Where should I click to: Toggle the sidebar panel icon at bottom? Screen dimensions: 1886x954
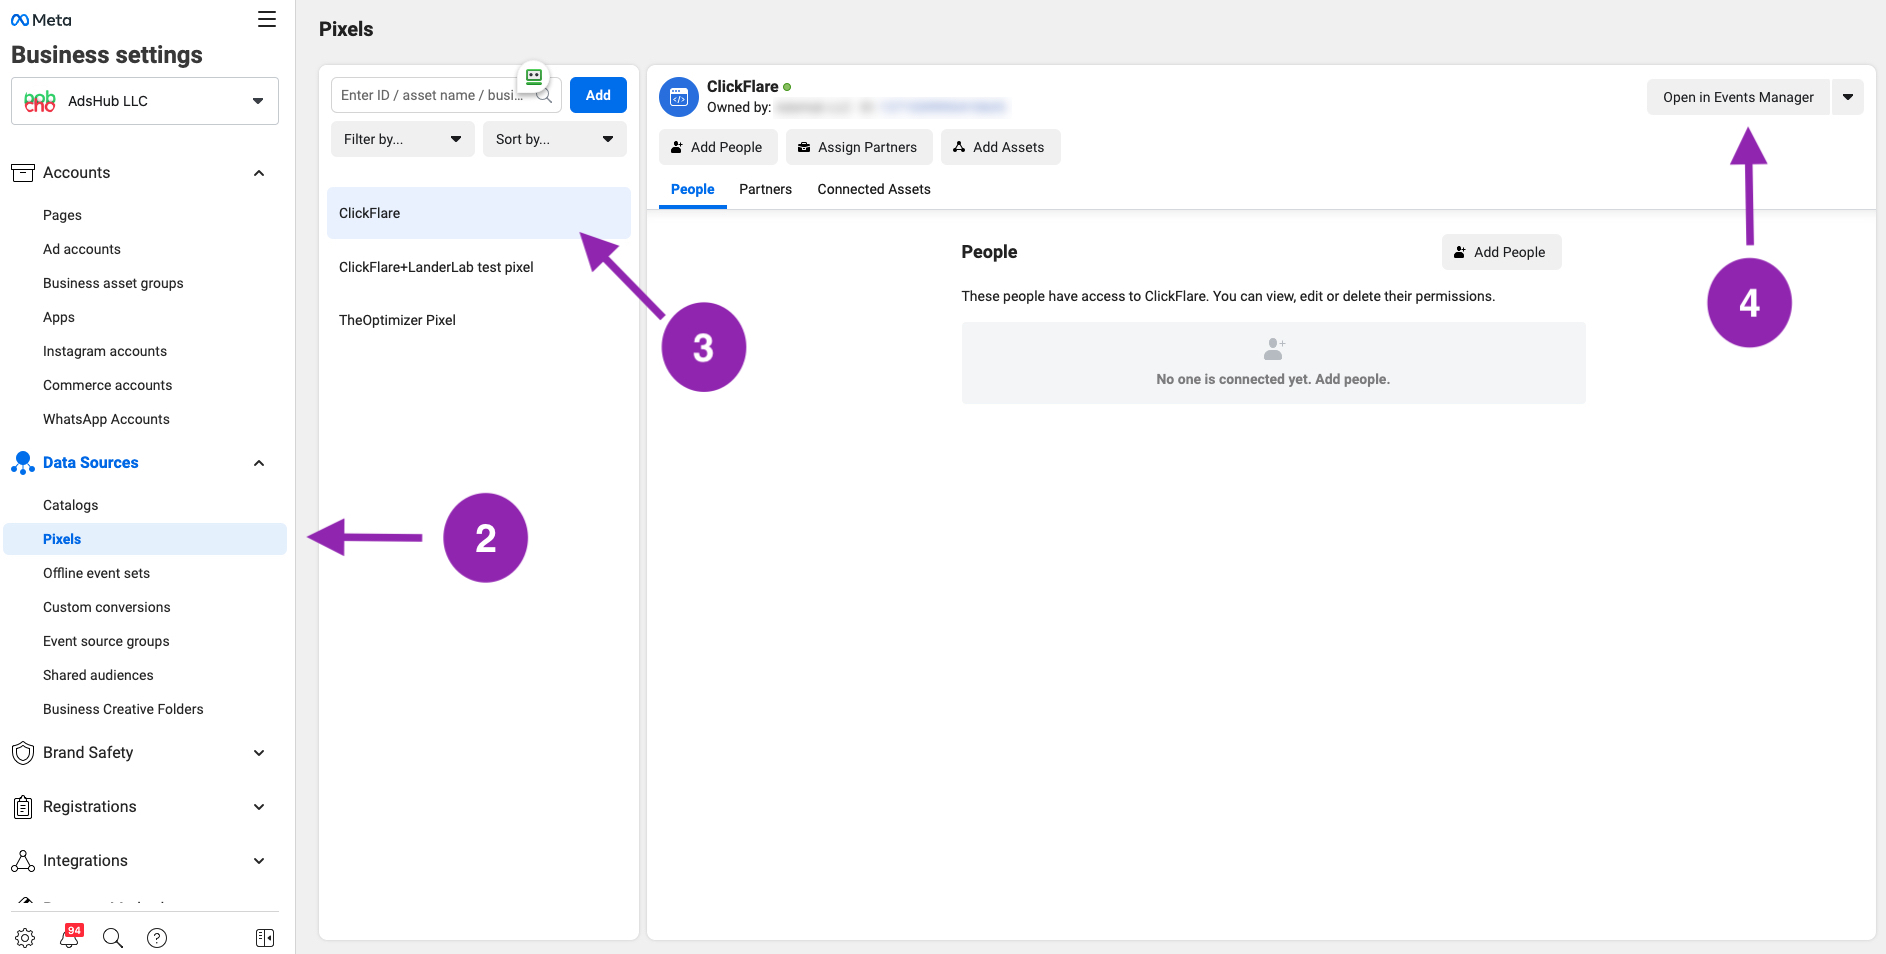point(265,938)
